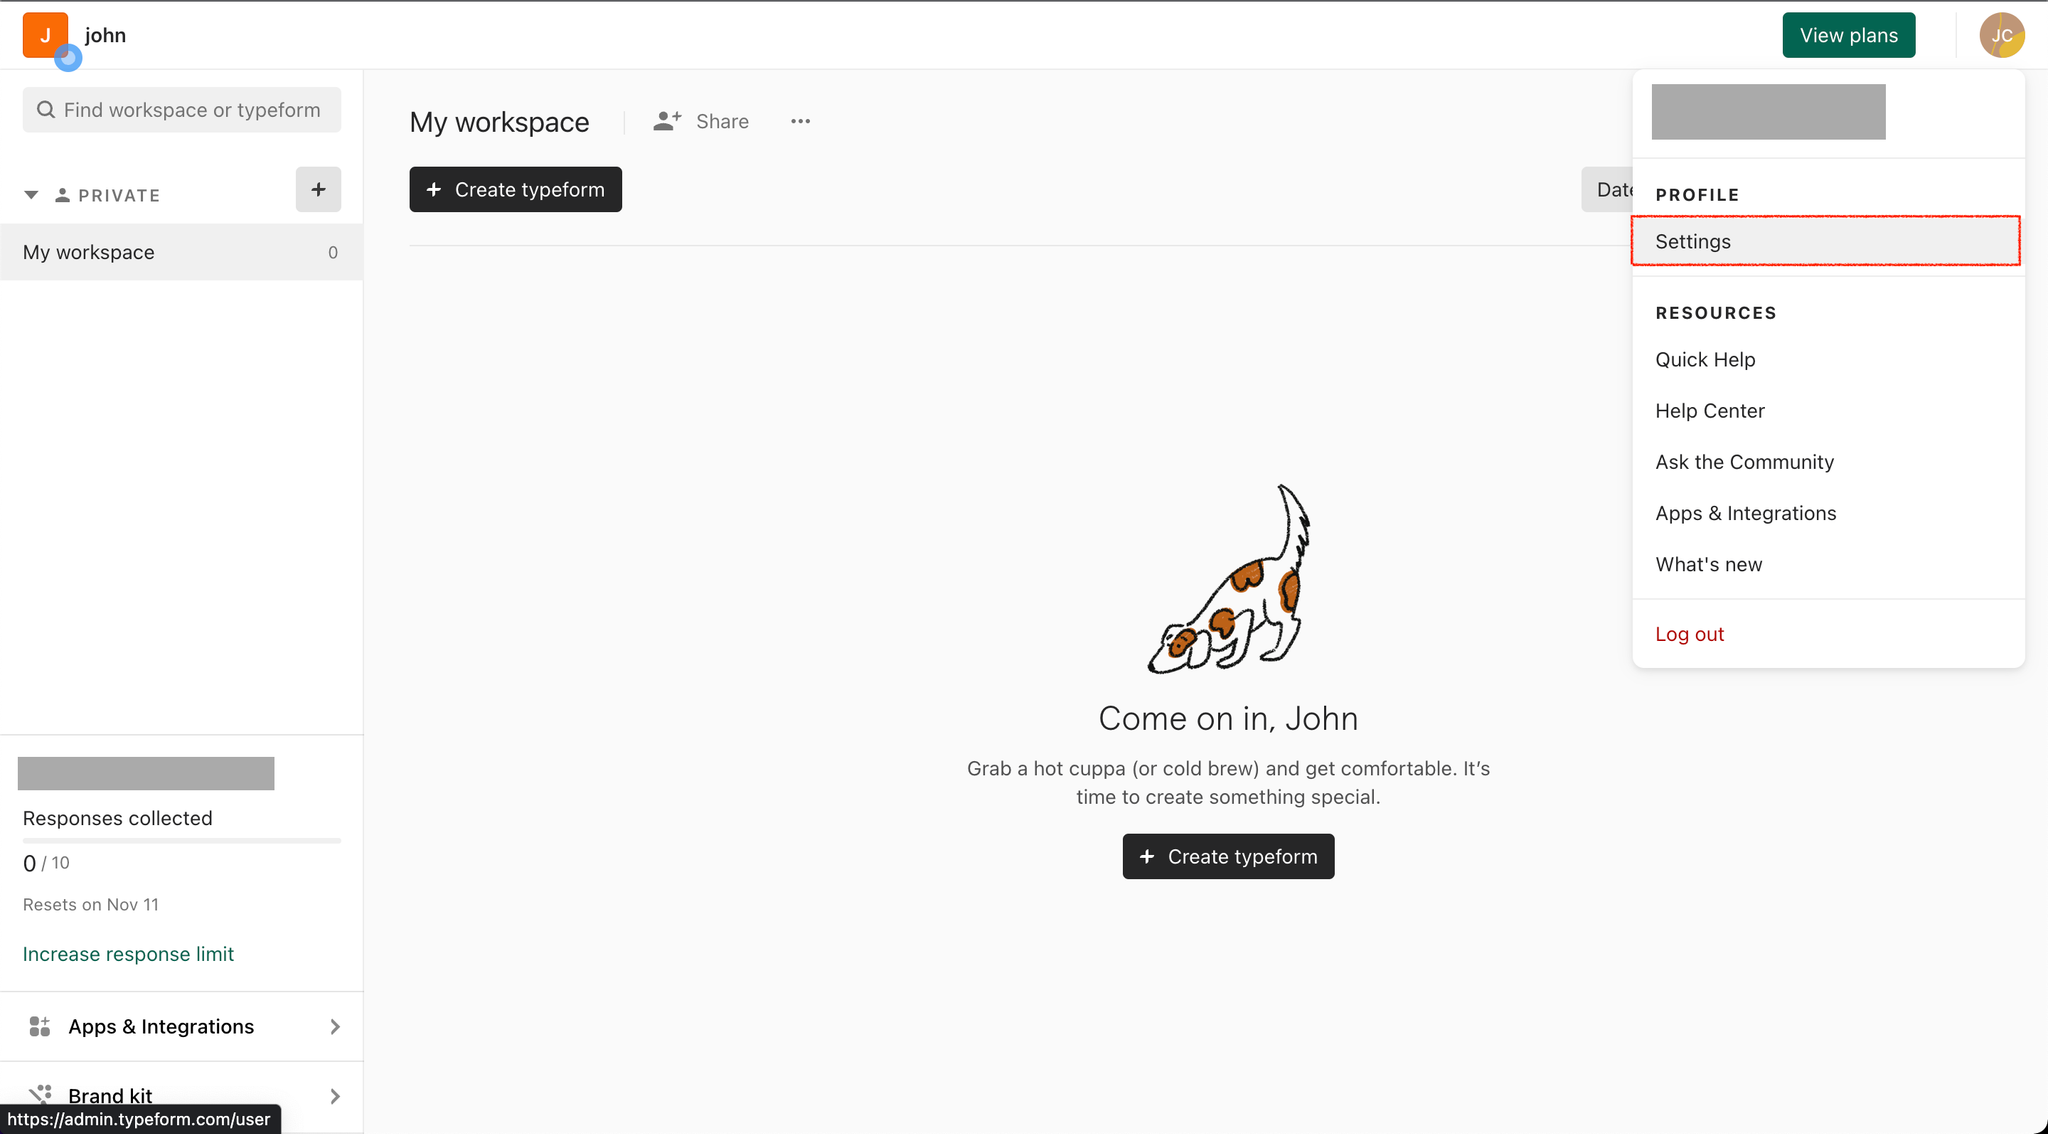
Task: Click Log out
Action: click(1689, 634)
